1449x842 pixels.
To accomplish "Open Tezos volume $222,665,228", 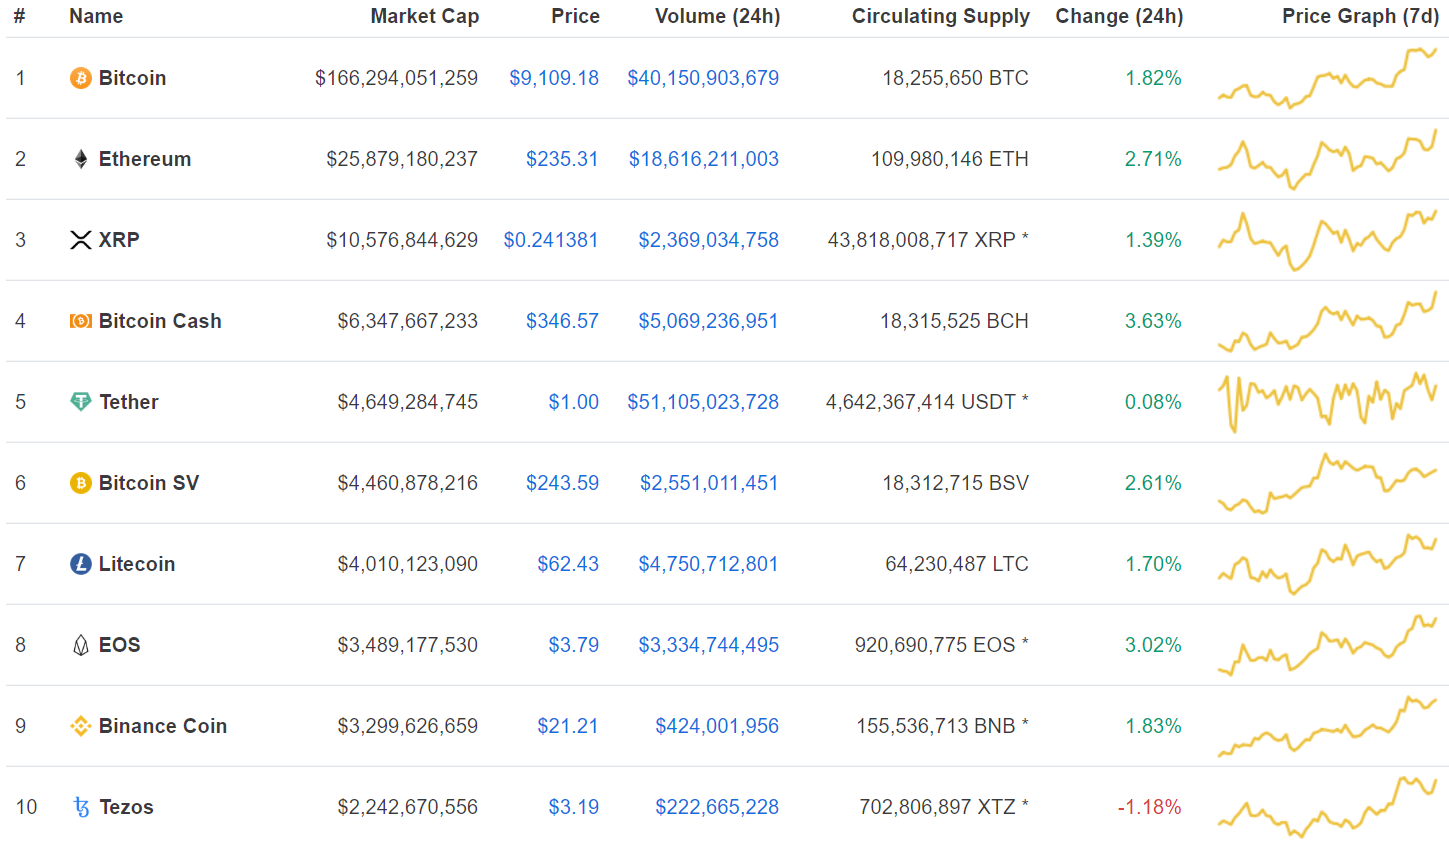I will pyautogui.click(x=717, y=807).
